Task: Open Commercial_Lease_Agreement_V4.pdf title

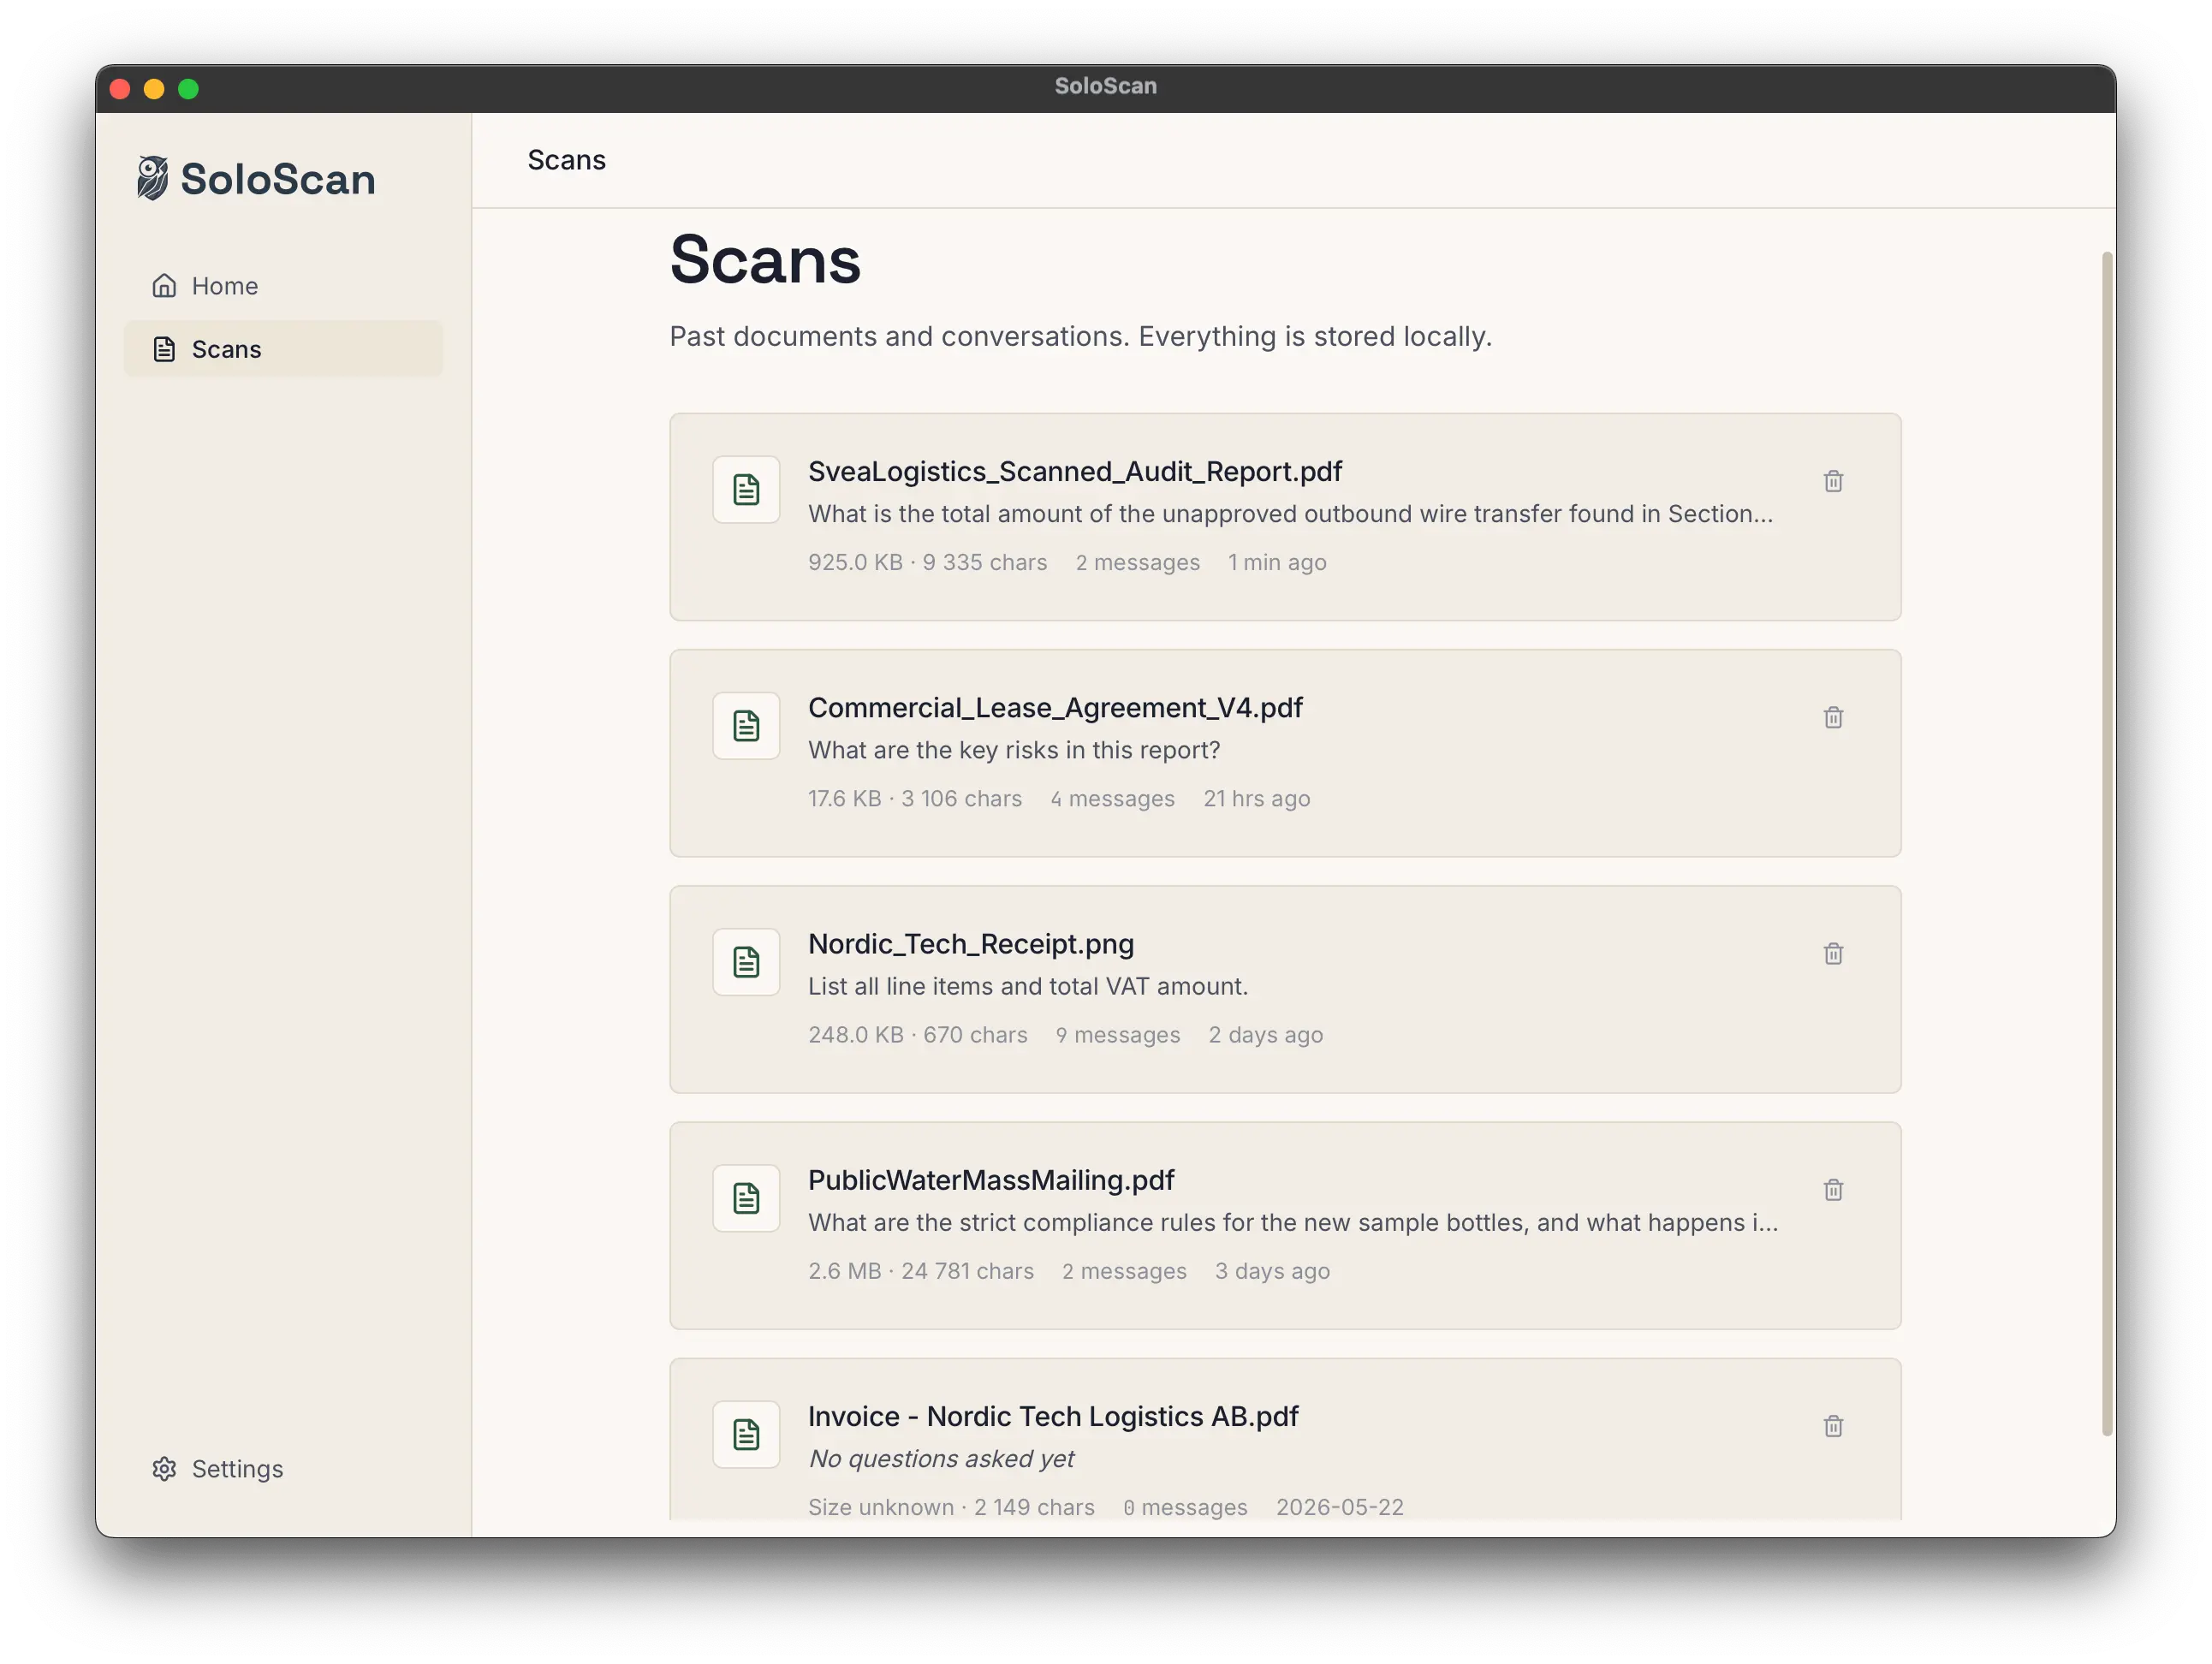Action: (x=1055, y=707)
